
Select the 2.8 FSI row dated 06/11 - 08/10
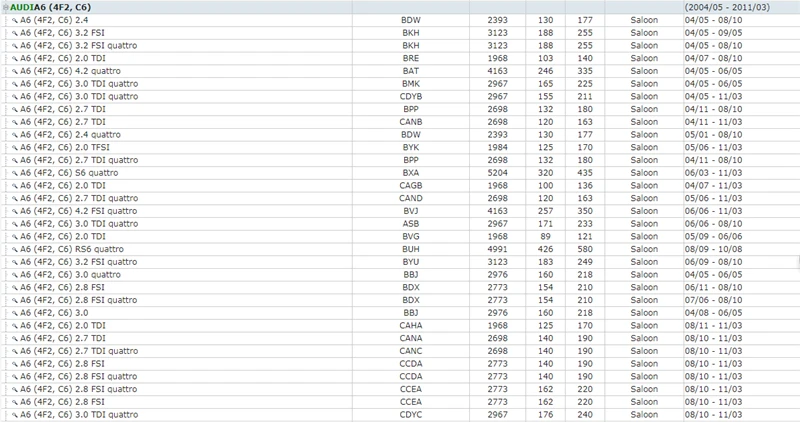pos(400,287)
